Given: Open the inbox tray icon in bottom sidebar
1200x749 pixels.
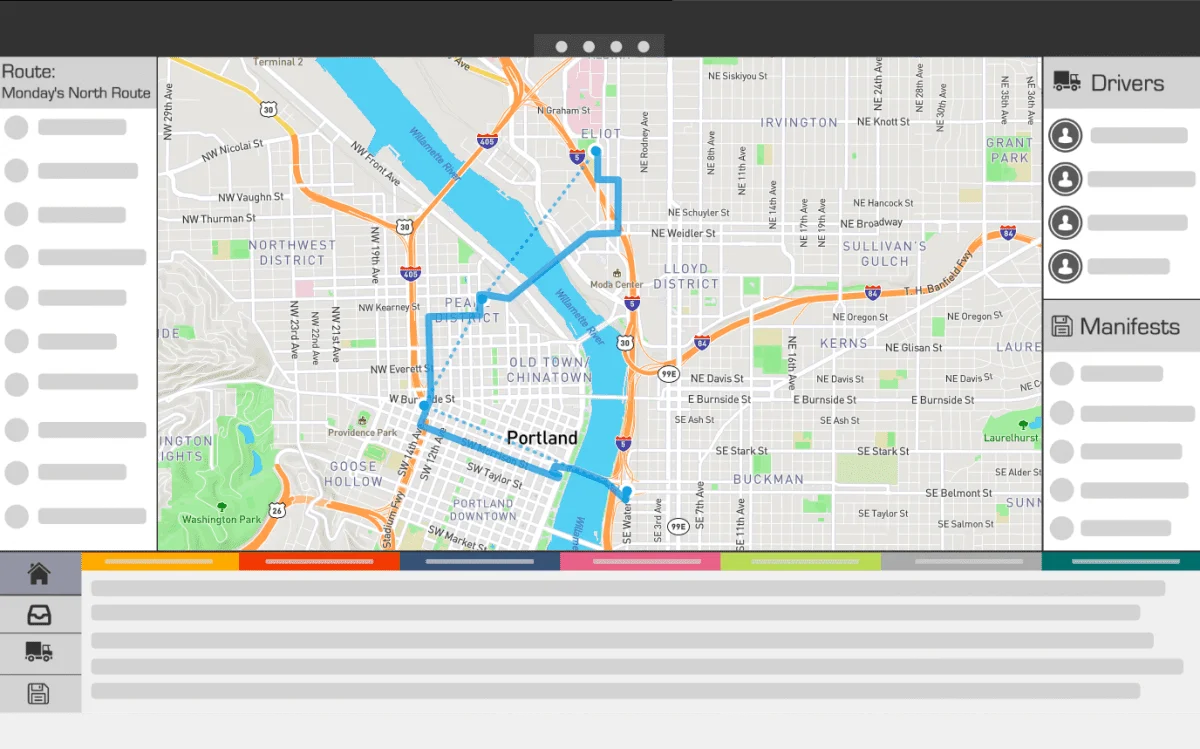Looking at the screenshot, I should (x=39, y=614).
